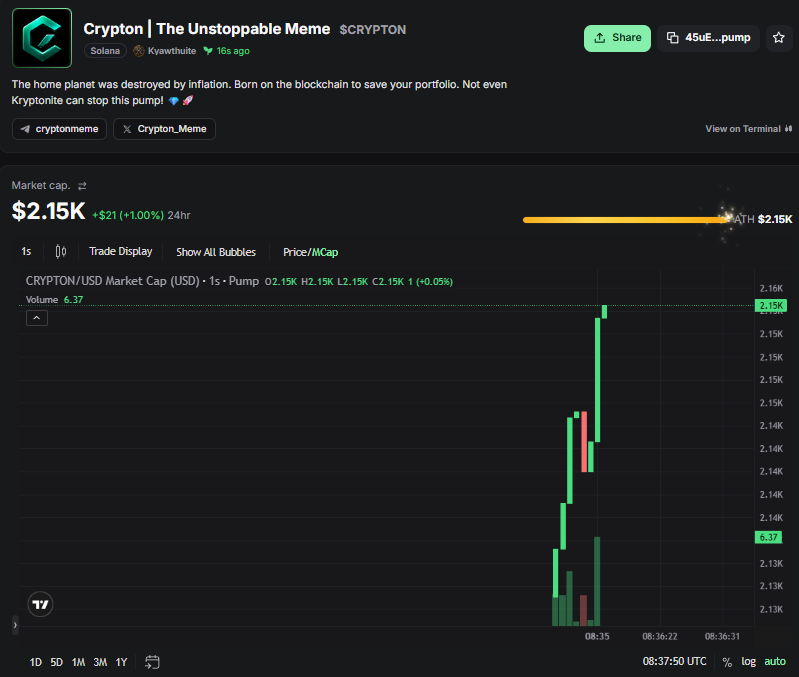Click the Solana chain badge

pyautogui.click(x=105, y=51)
